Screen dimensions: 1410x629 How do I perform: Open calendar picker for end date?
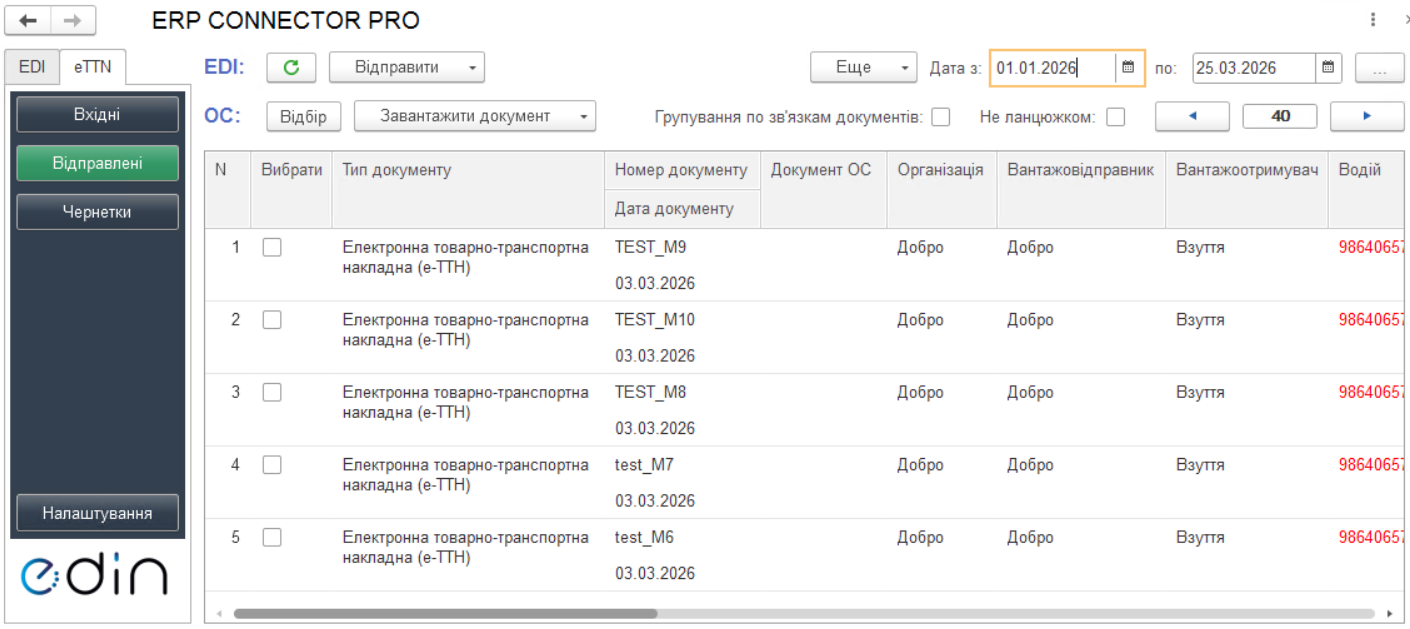[1327, 68]
